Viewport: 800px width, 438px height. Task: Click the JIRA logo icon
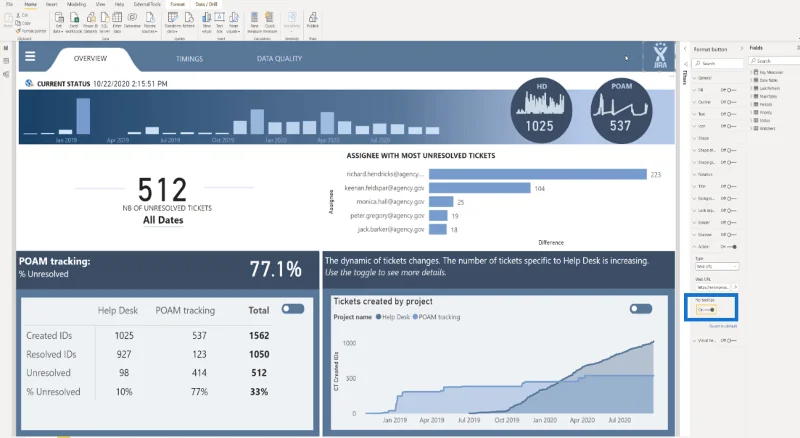[x=660, y=56]
